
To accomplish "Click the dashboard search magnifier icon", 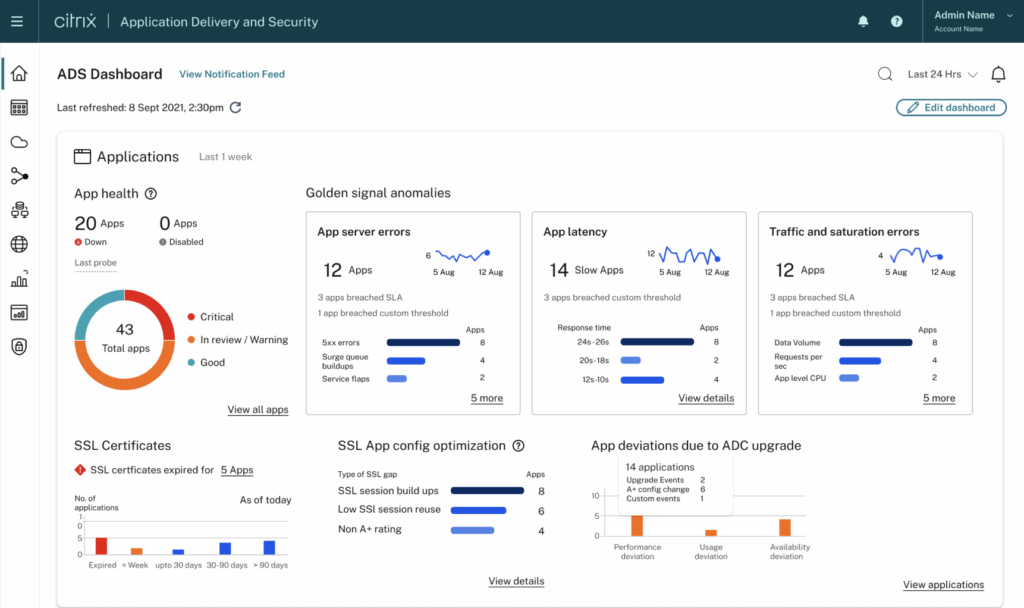I will [885, 74].
